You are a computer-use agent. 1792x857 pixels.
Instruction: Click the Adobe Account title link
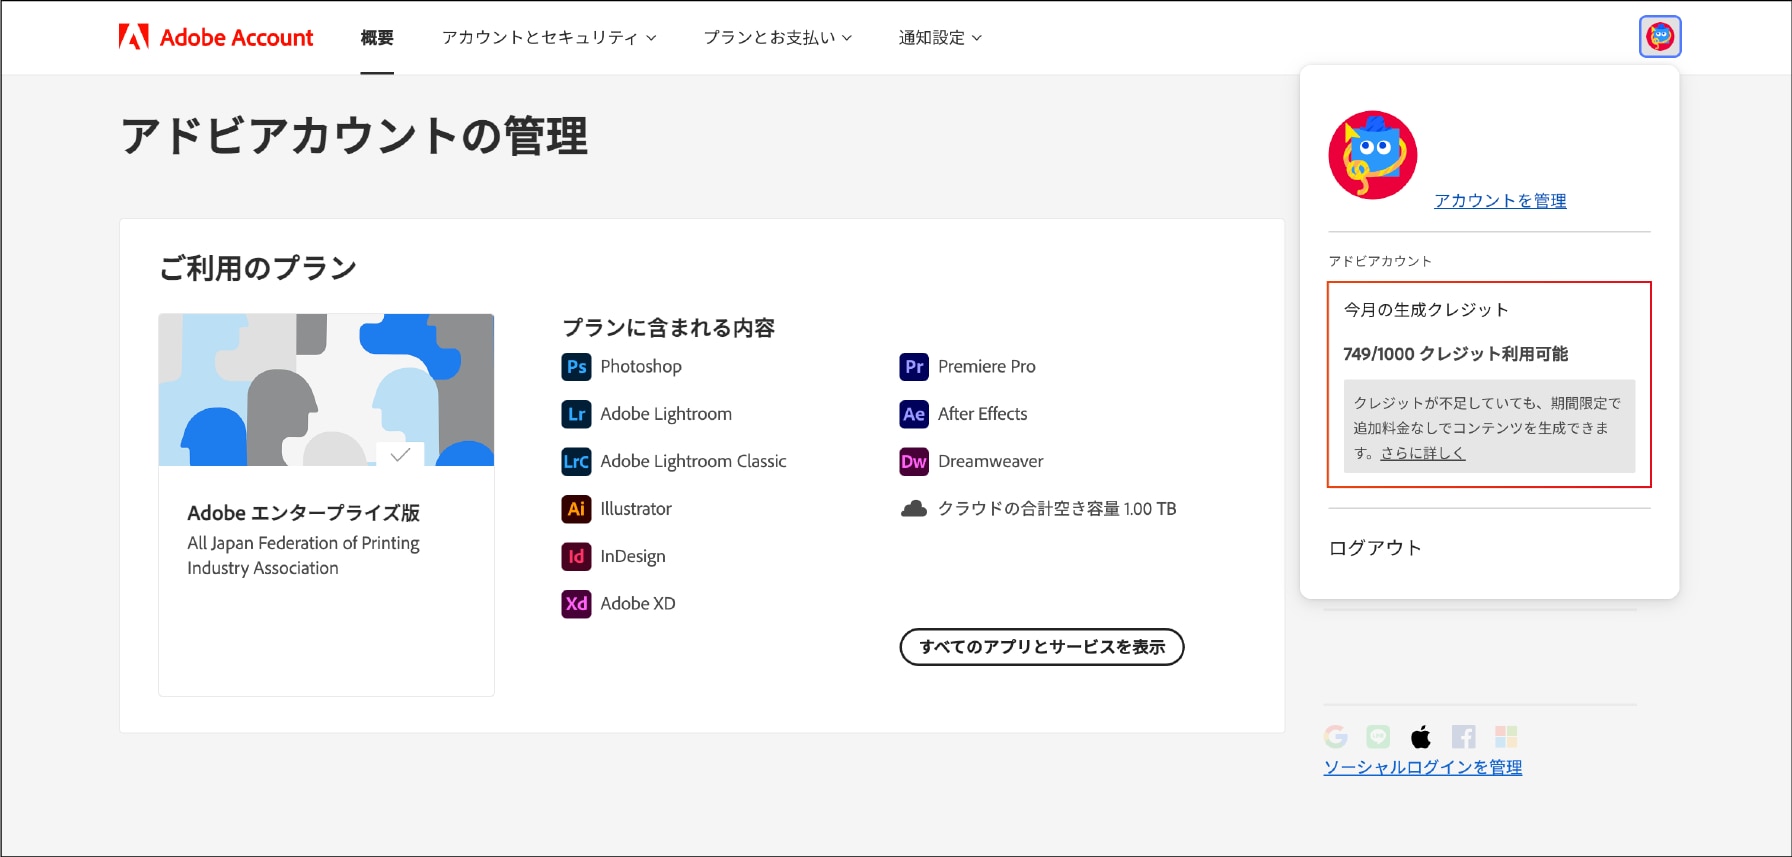tap(236, 38)
